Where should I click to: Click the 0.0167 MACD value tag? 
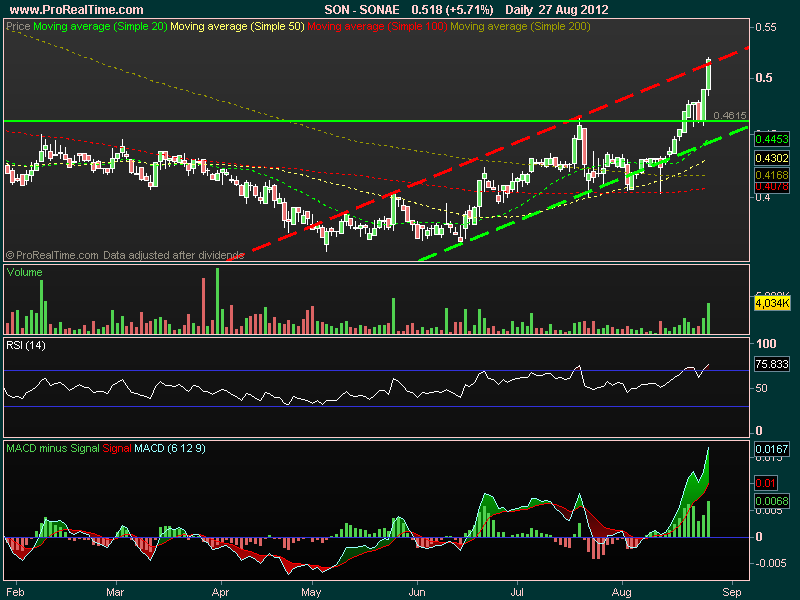pyautogui.click(x=769, y=451)
